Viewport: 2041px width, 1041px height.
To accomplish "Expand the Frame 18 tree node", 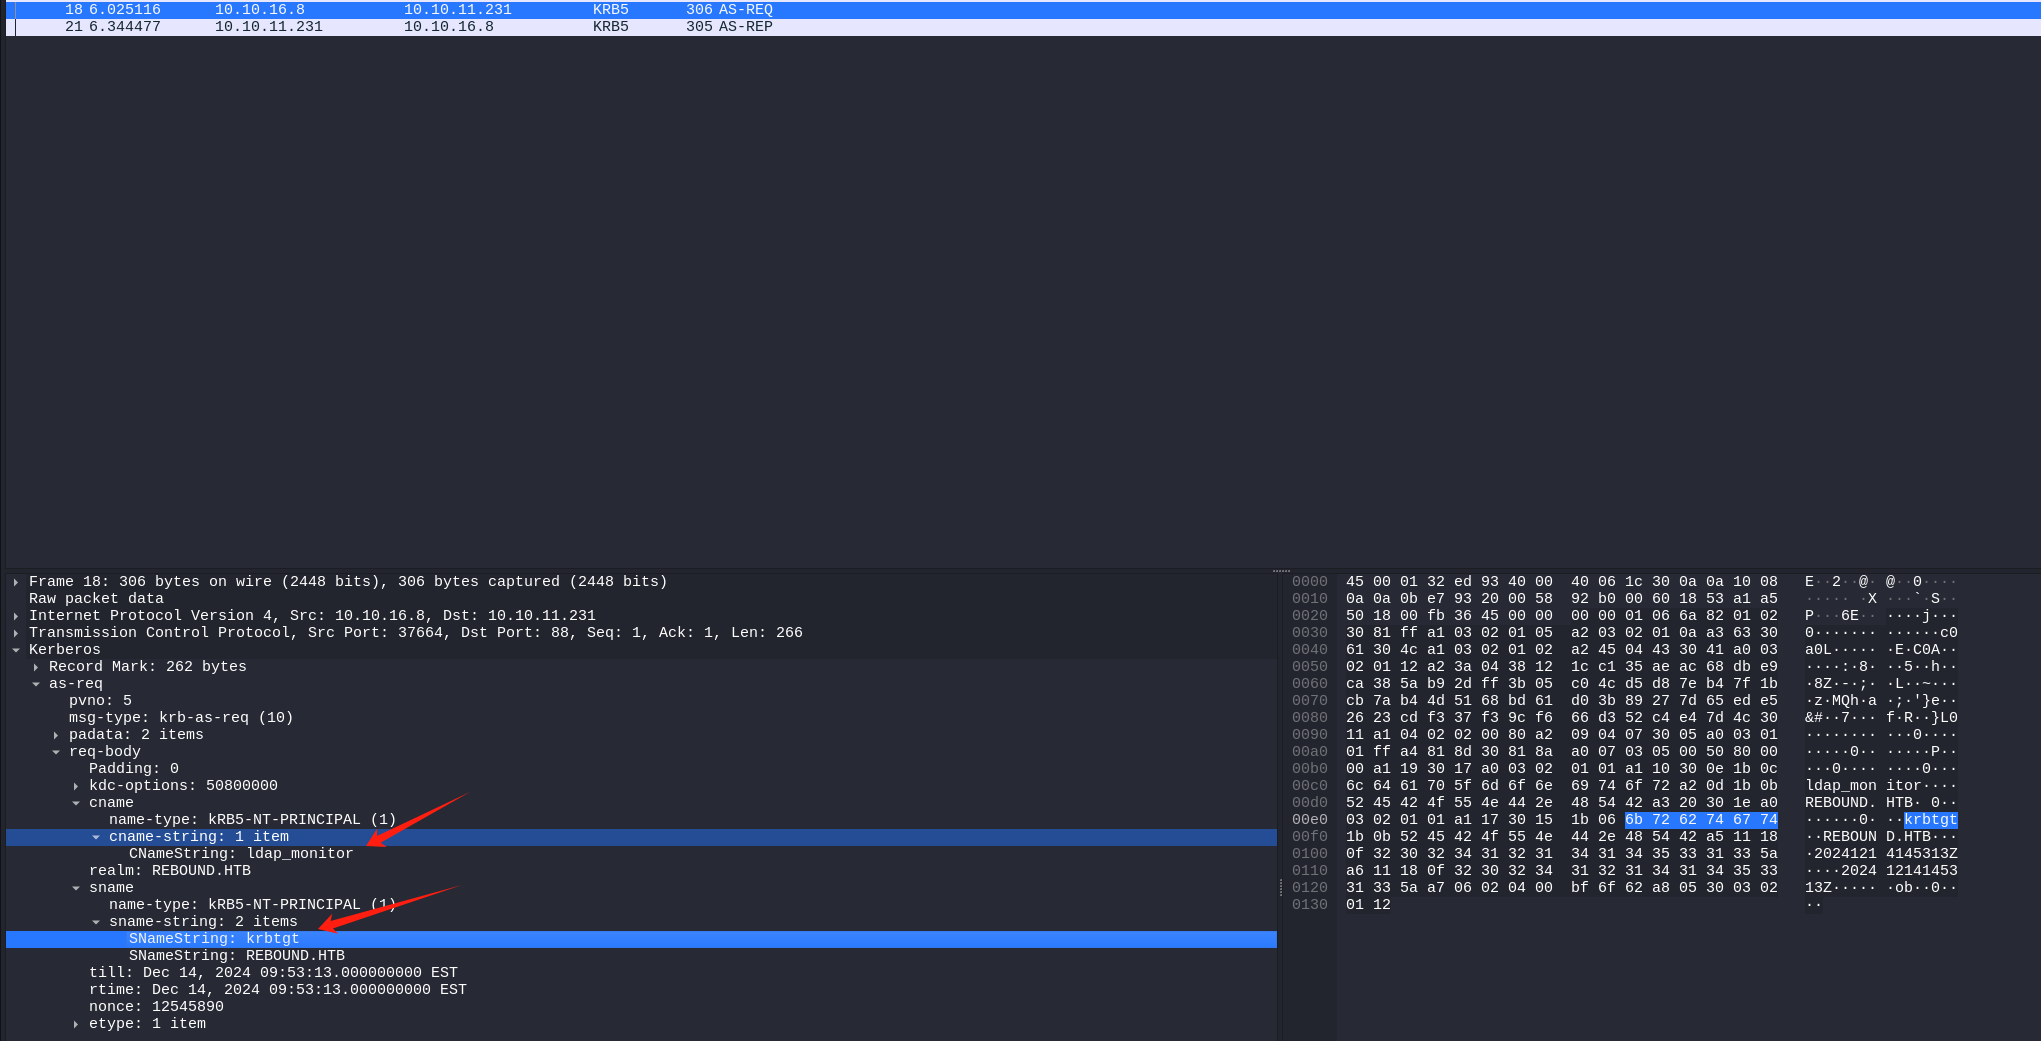I will [16, 582].
